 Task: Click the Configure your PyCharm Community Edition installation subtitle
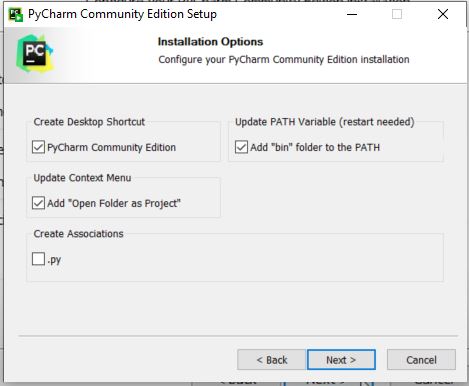[284, 60]
